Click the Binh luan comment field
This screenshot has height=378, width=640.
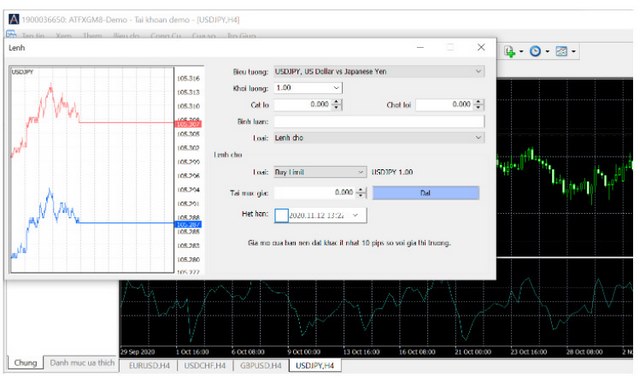pos(379,122)
